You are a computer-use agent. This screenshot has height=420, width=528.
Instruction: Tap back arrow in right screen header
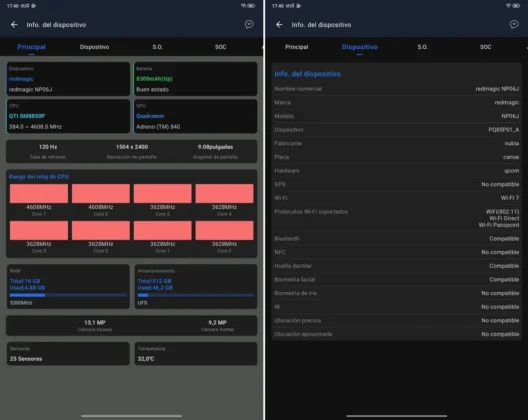[279, 25]
